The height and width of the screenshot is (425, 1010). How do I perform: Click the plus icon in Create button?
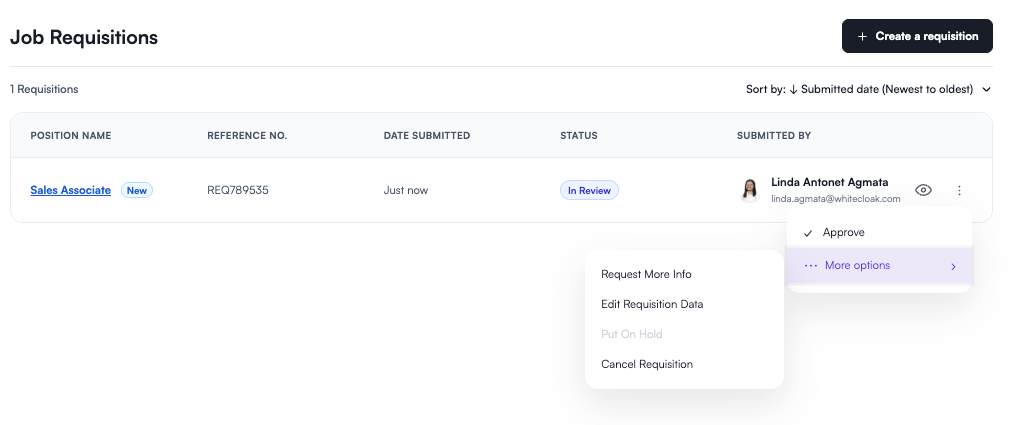click(862, 36)
